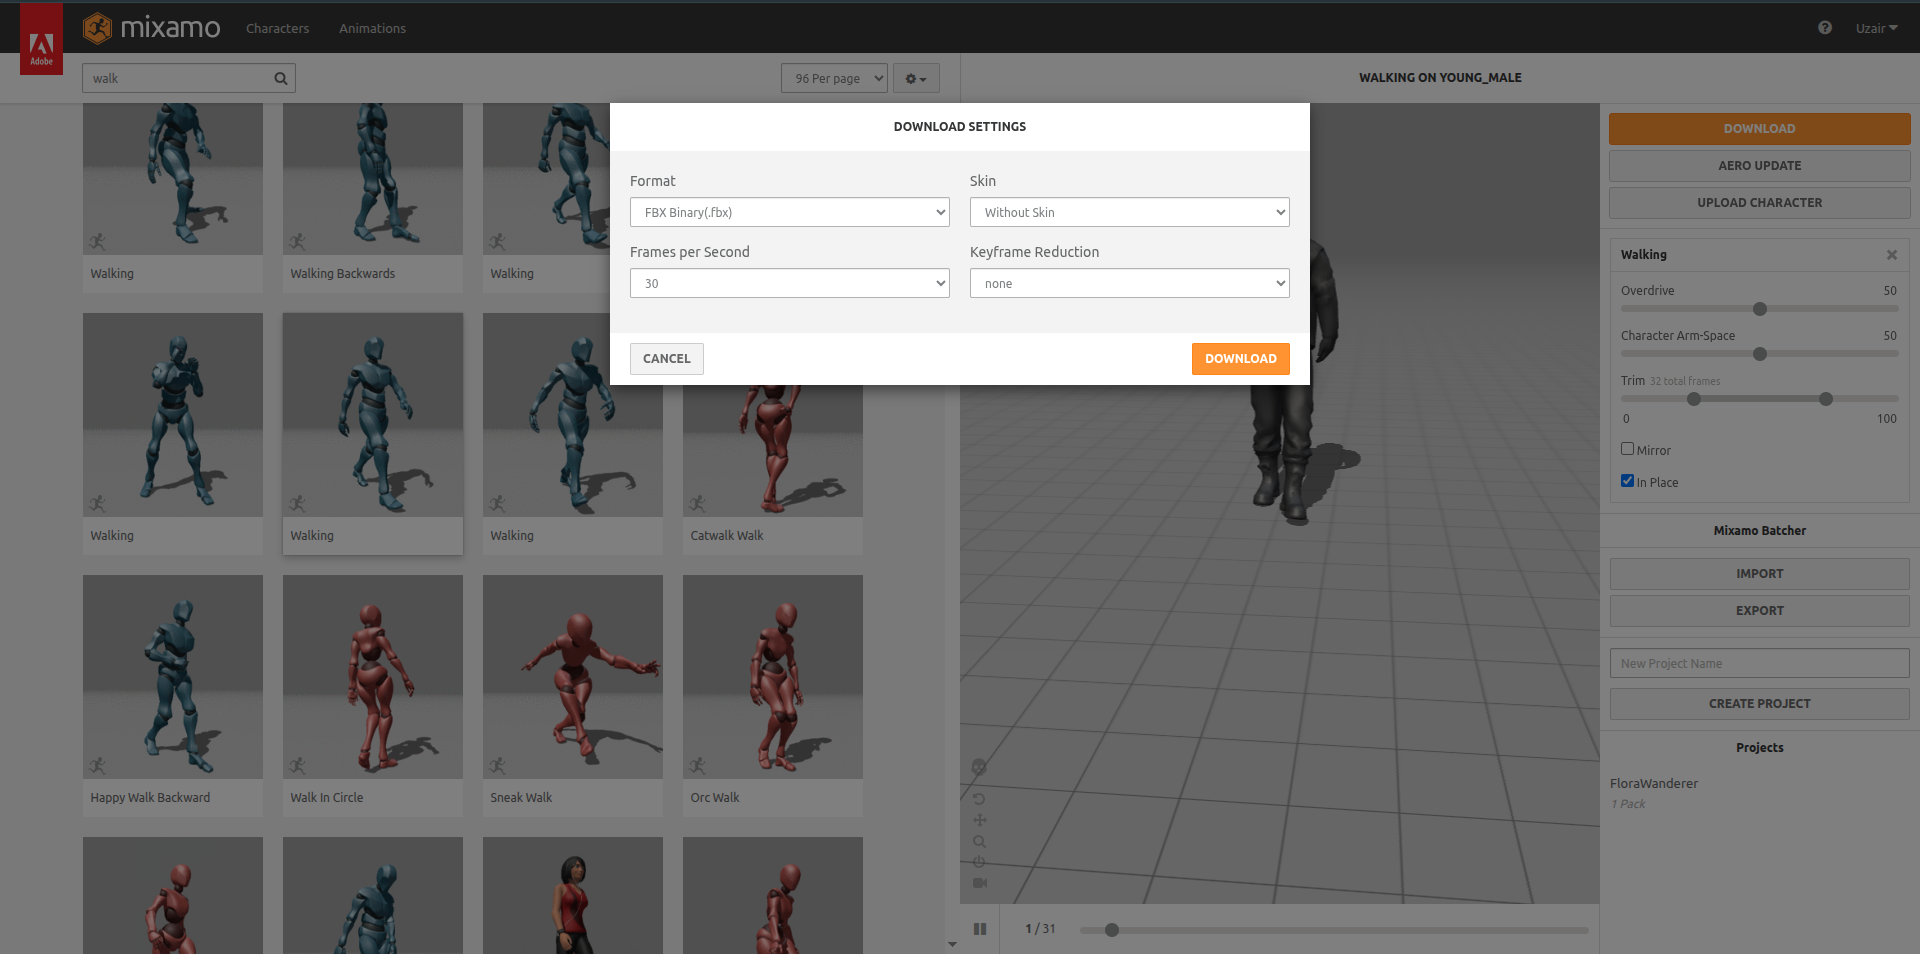Switch to the Characters tab

pos(277,28)
